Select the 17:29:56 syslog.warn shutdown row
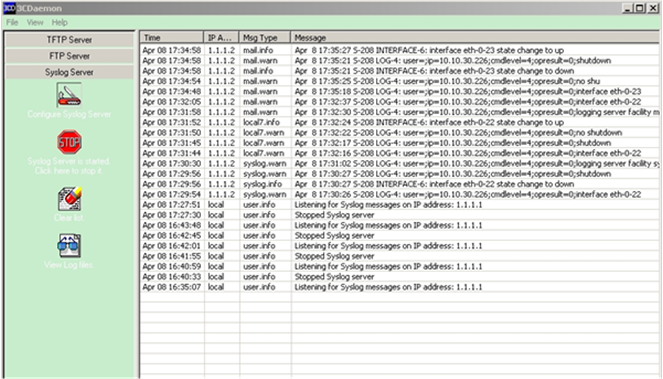This screenshot has width=663, height=379. (x=400, y=174)
